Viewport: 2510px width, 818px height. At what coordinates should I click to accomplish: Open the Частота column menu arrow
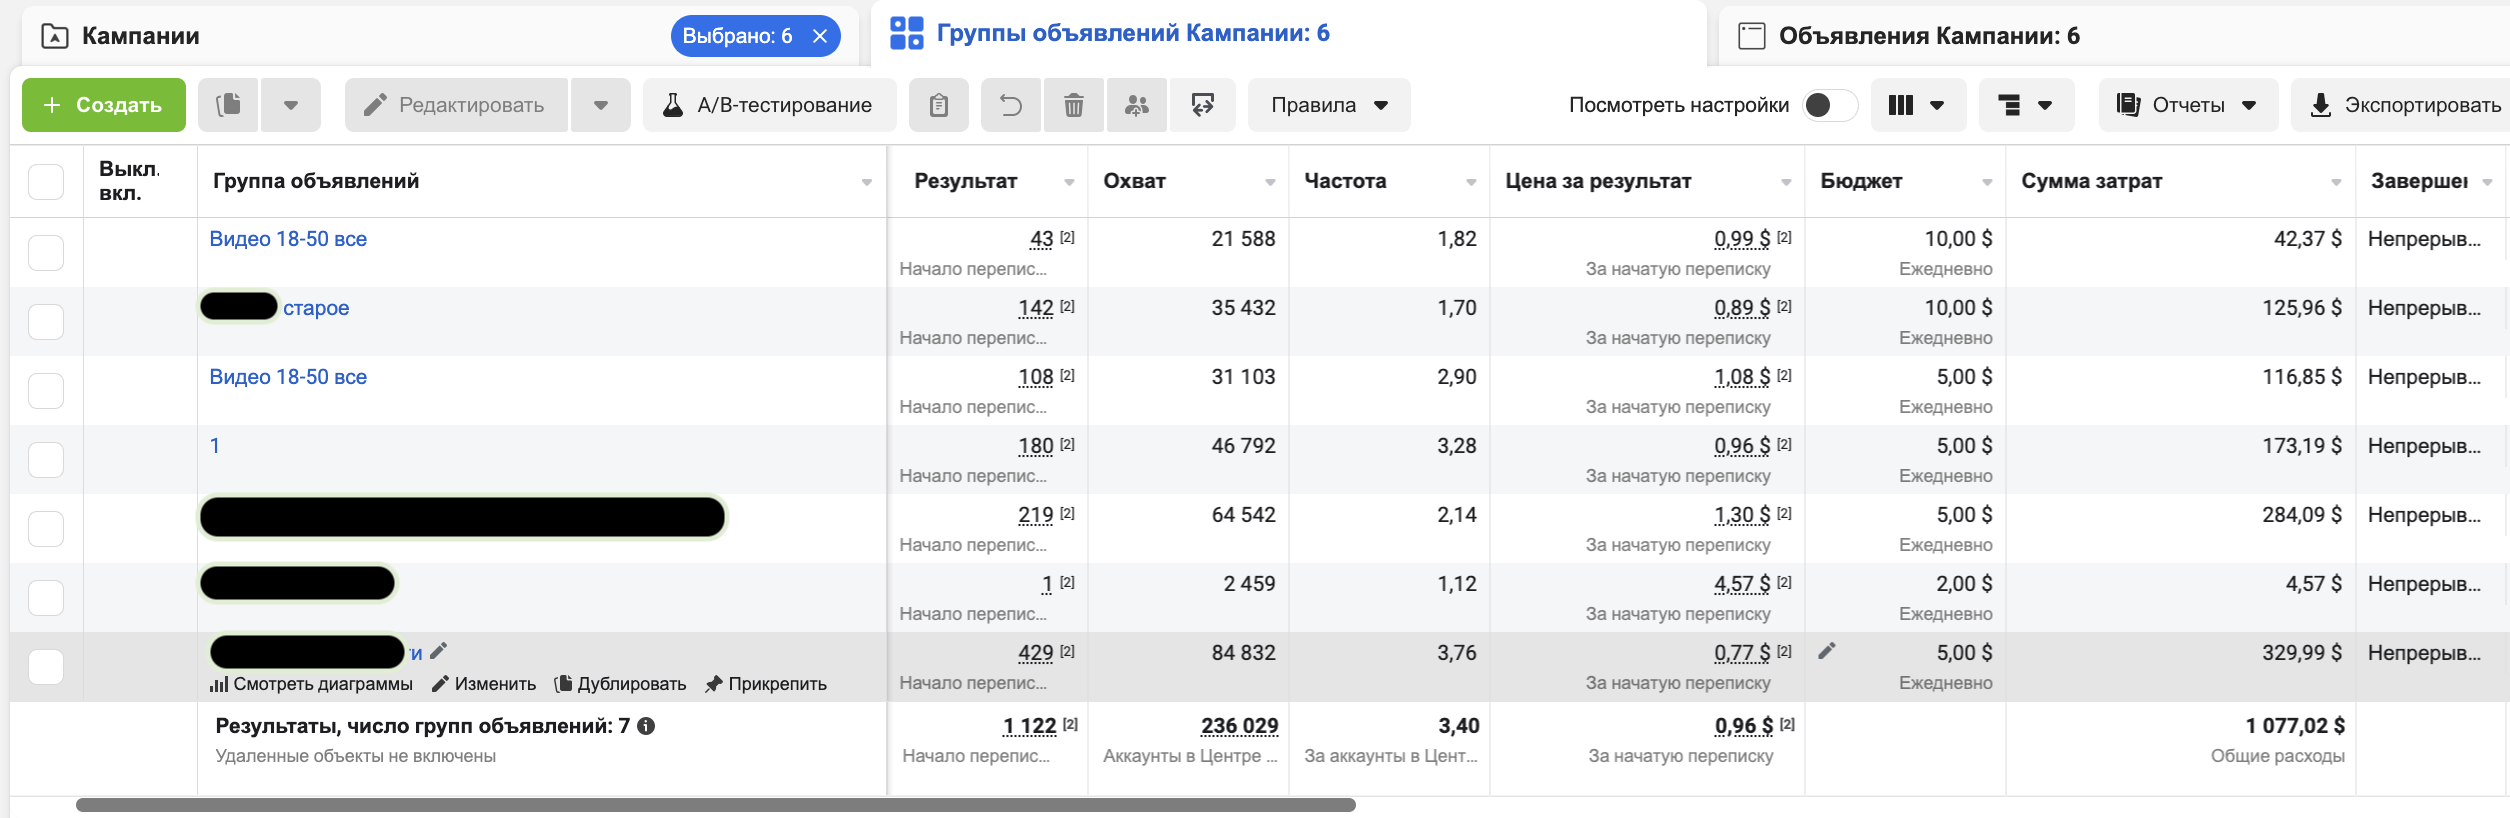tap(1471, 182)
